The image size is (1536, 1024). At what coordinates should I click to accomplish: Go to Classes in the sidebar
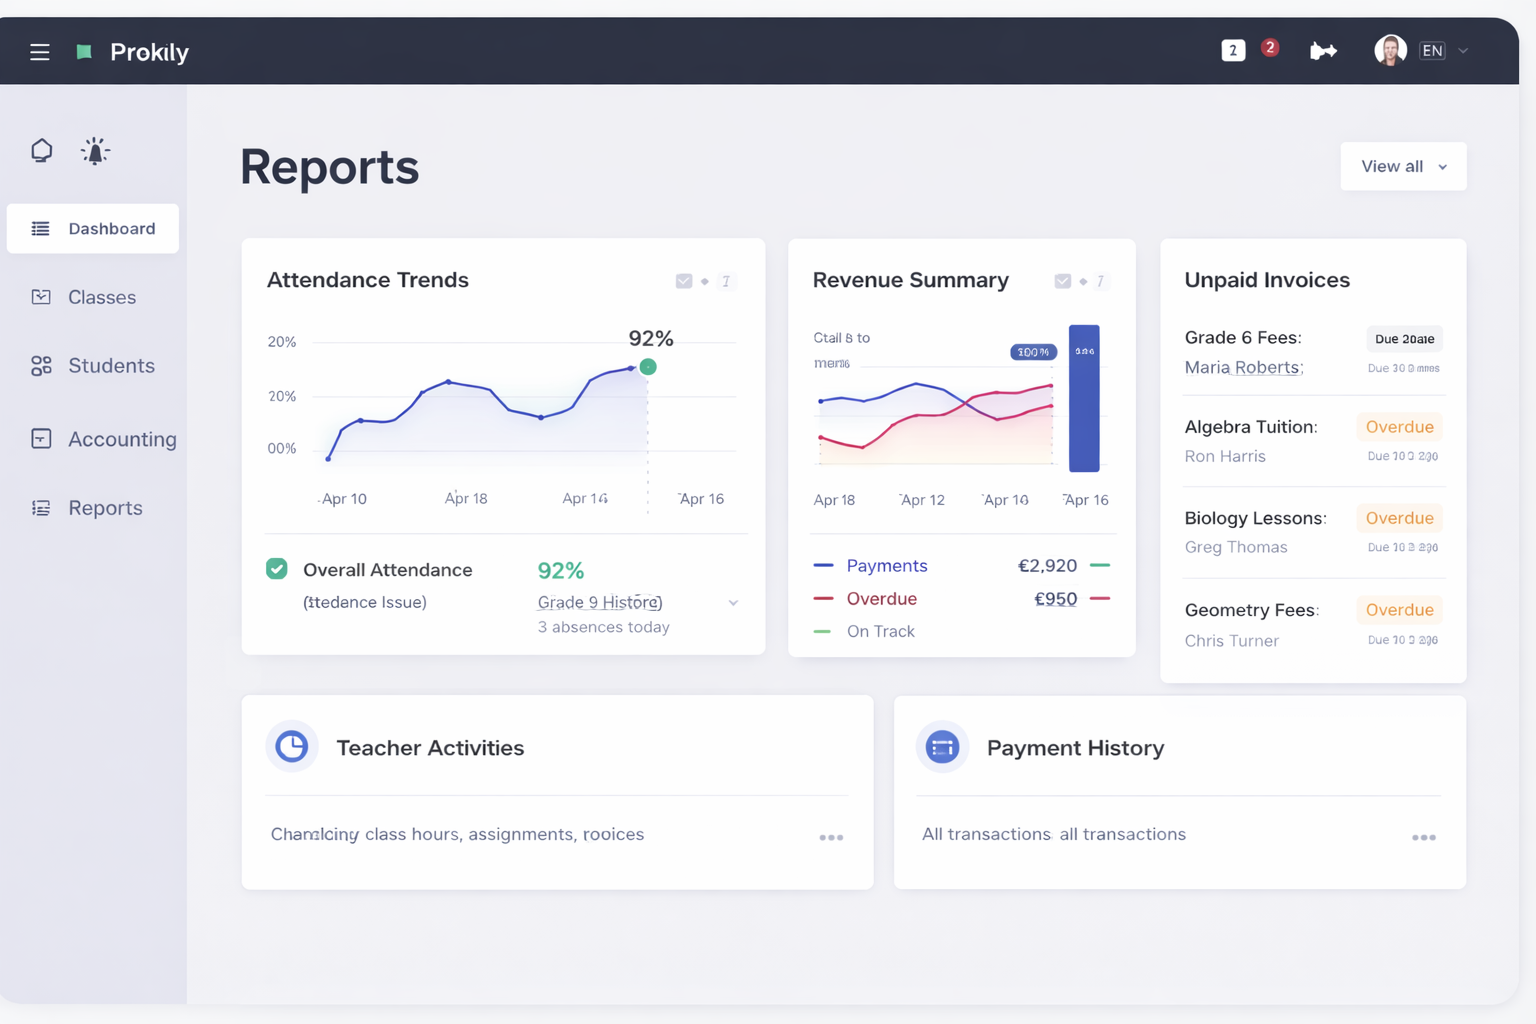point(101,297)
